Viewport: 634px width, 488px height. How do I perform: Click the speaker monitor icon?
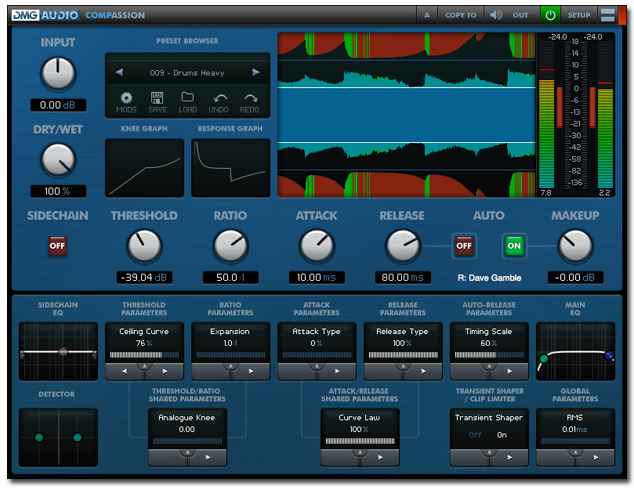(x=496, y=15)
